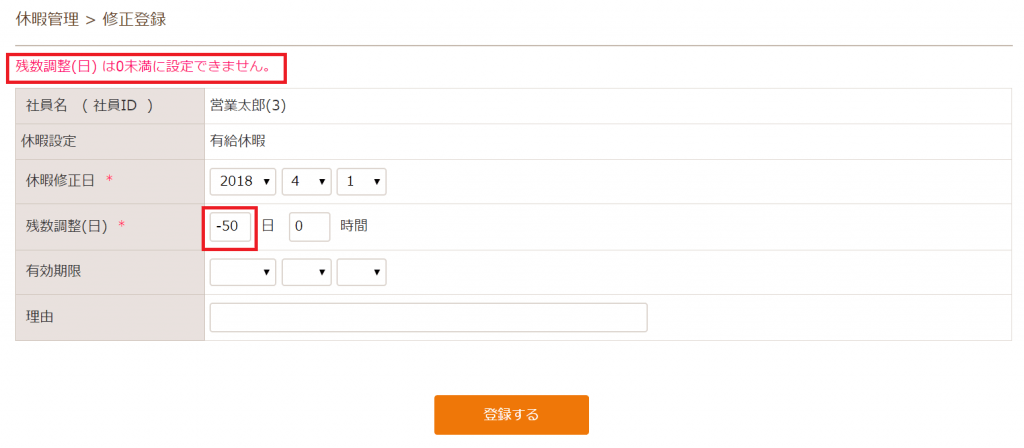Click the 残数調整(日) label cell

point(110,227)
